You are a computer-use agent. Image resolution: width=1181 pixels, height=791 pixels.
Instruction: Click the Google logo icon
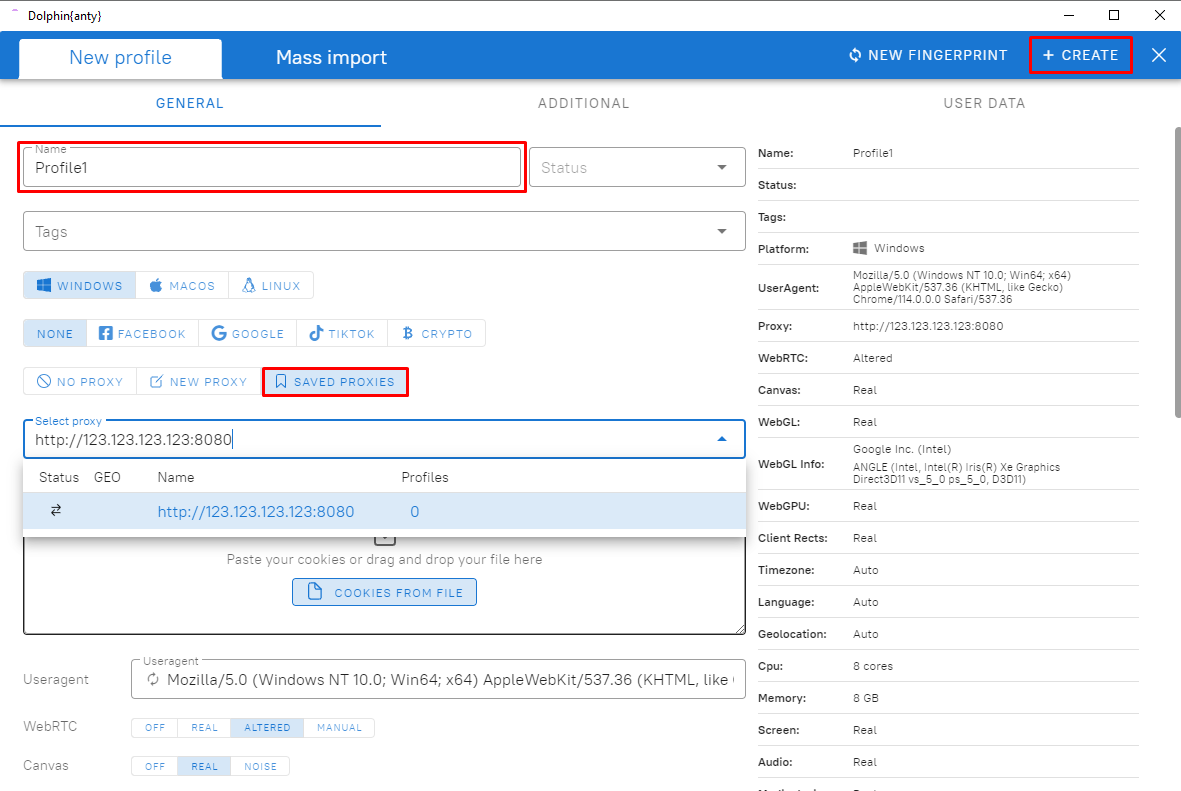tap(218, 333)
